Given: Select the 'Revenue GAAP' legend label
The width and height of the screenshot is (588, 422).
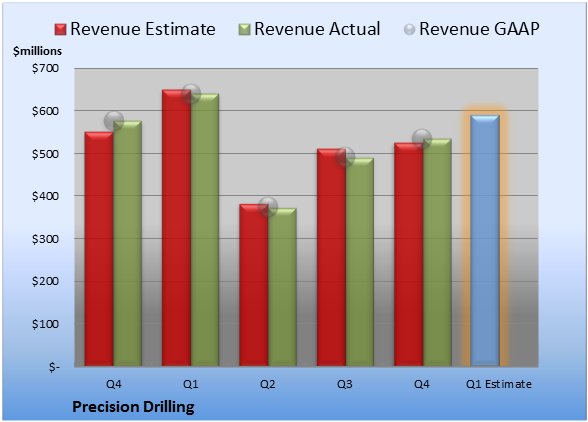Looking at the screenshot, I should click(479, 29).
